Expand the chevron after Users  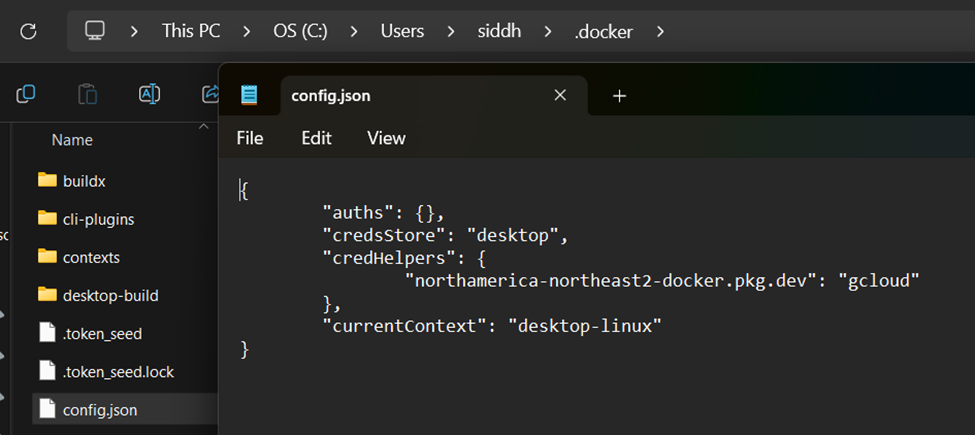coord(451,31)
